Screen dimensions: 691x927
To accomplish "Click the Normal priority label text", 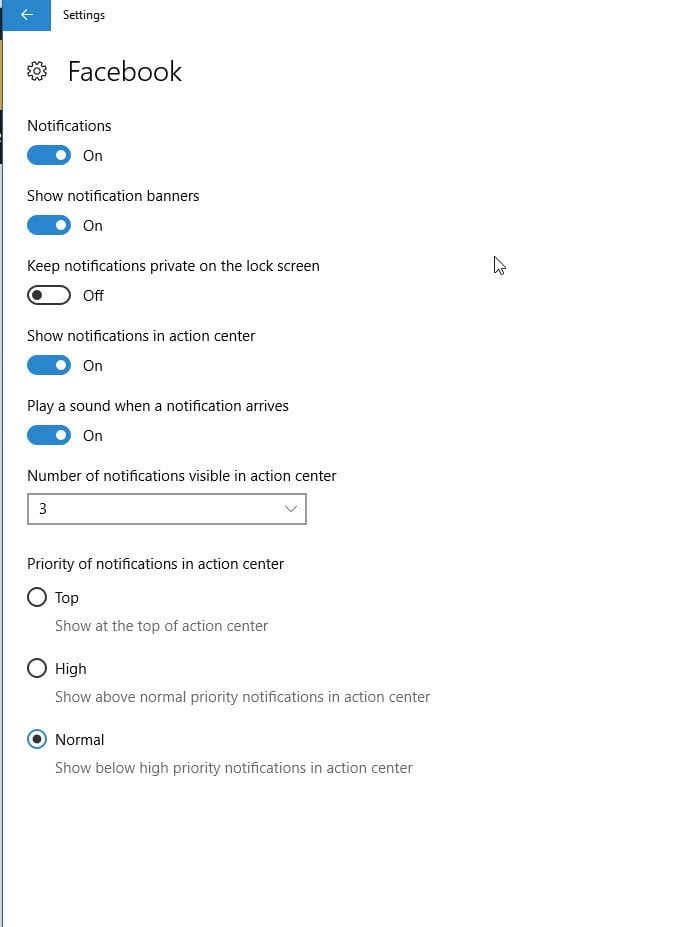I will click(80, 739).
